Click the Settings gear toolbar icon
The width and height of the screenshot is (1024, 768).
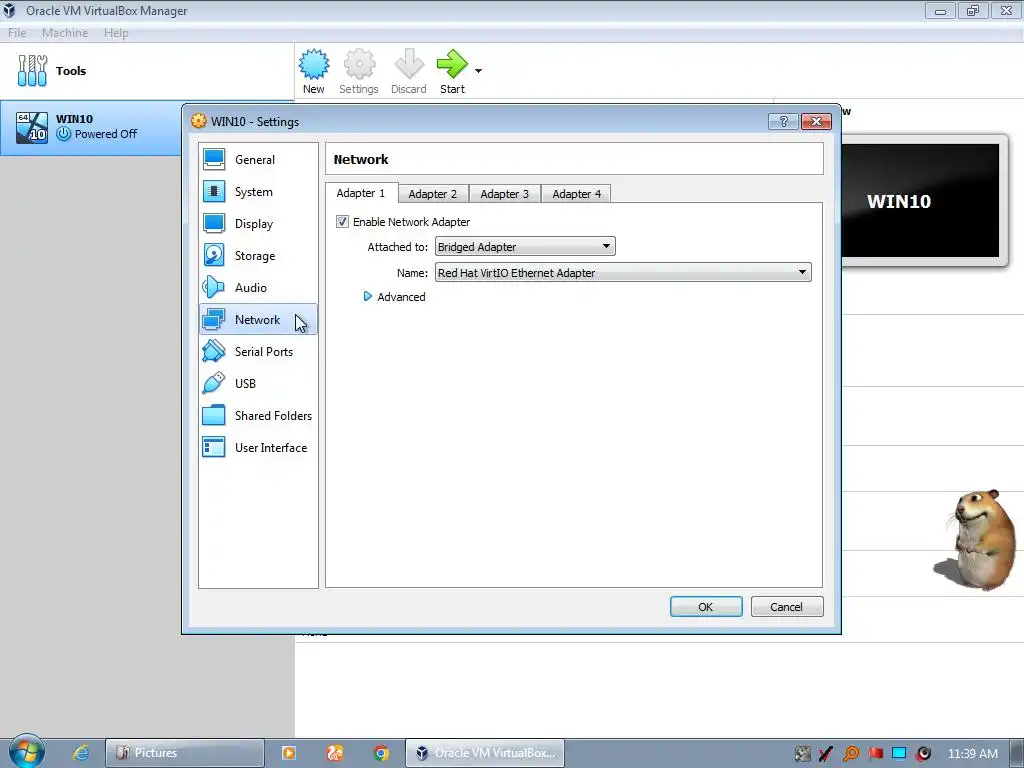click(x=359, y=71)
